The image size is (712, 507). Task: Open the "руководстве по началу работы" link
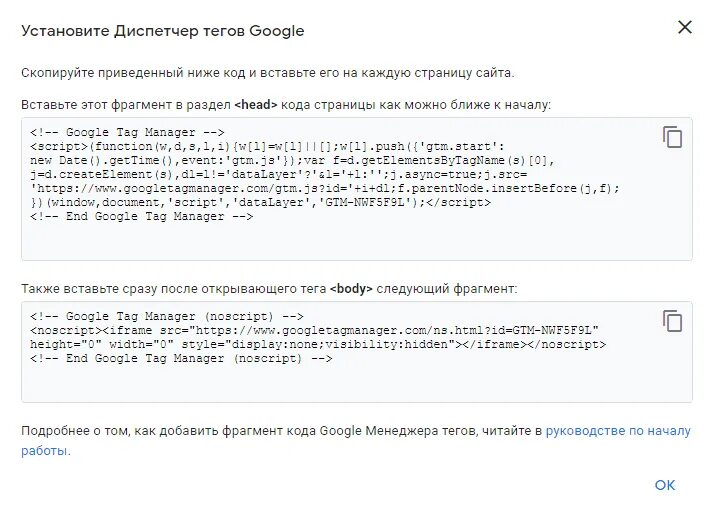point(618,431)
